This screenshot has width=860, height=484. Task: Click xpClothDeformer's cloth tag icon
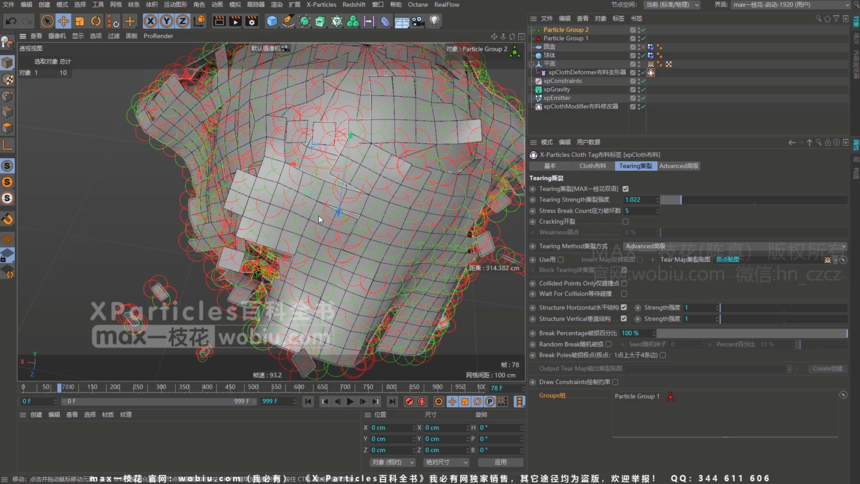coord(650,72)
